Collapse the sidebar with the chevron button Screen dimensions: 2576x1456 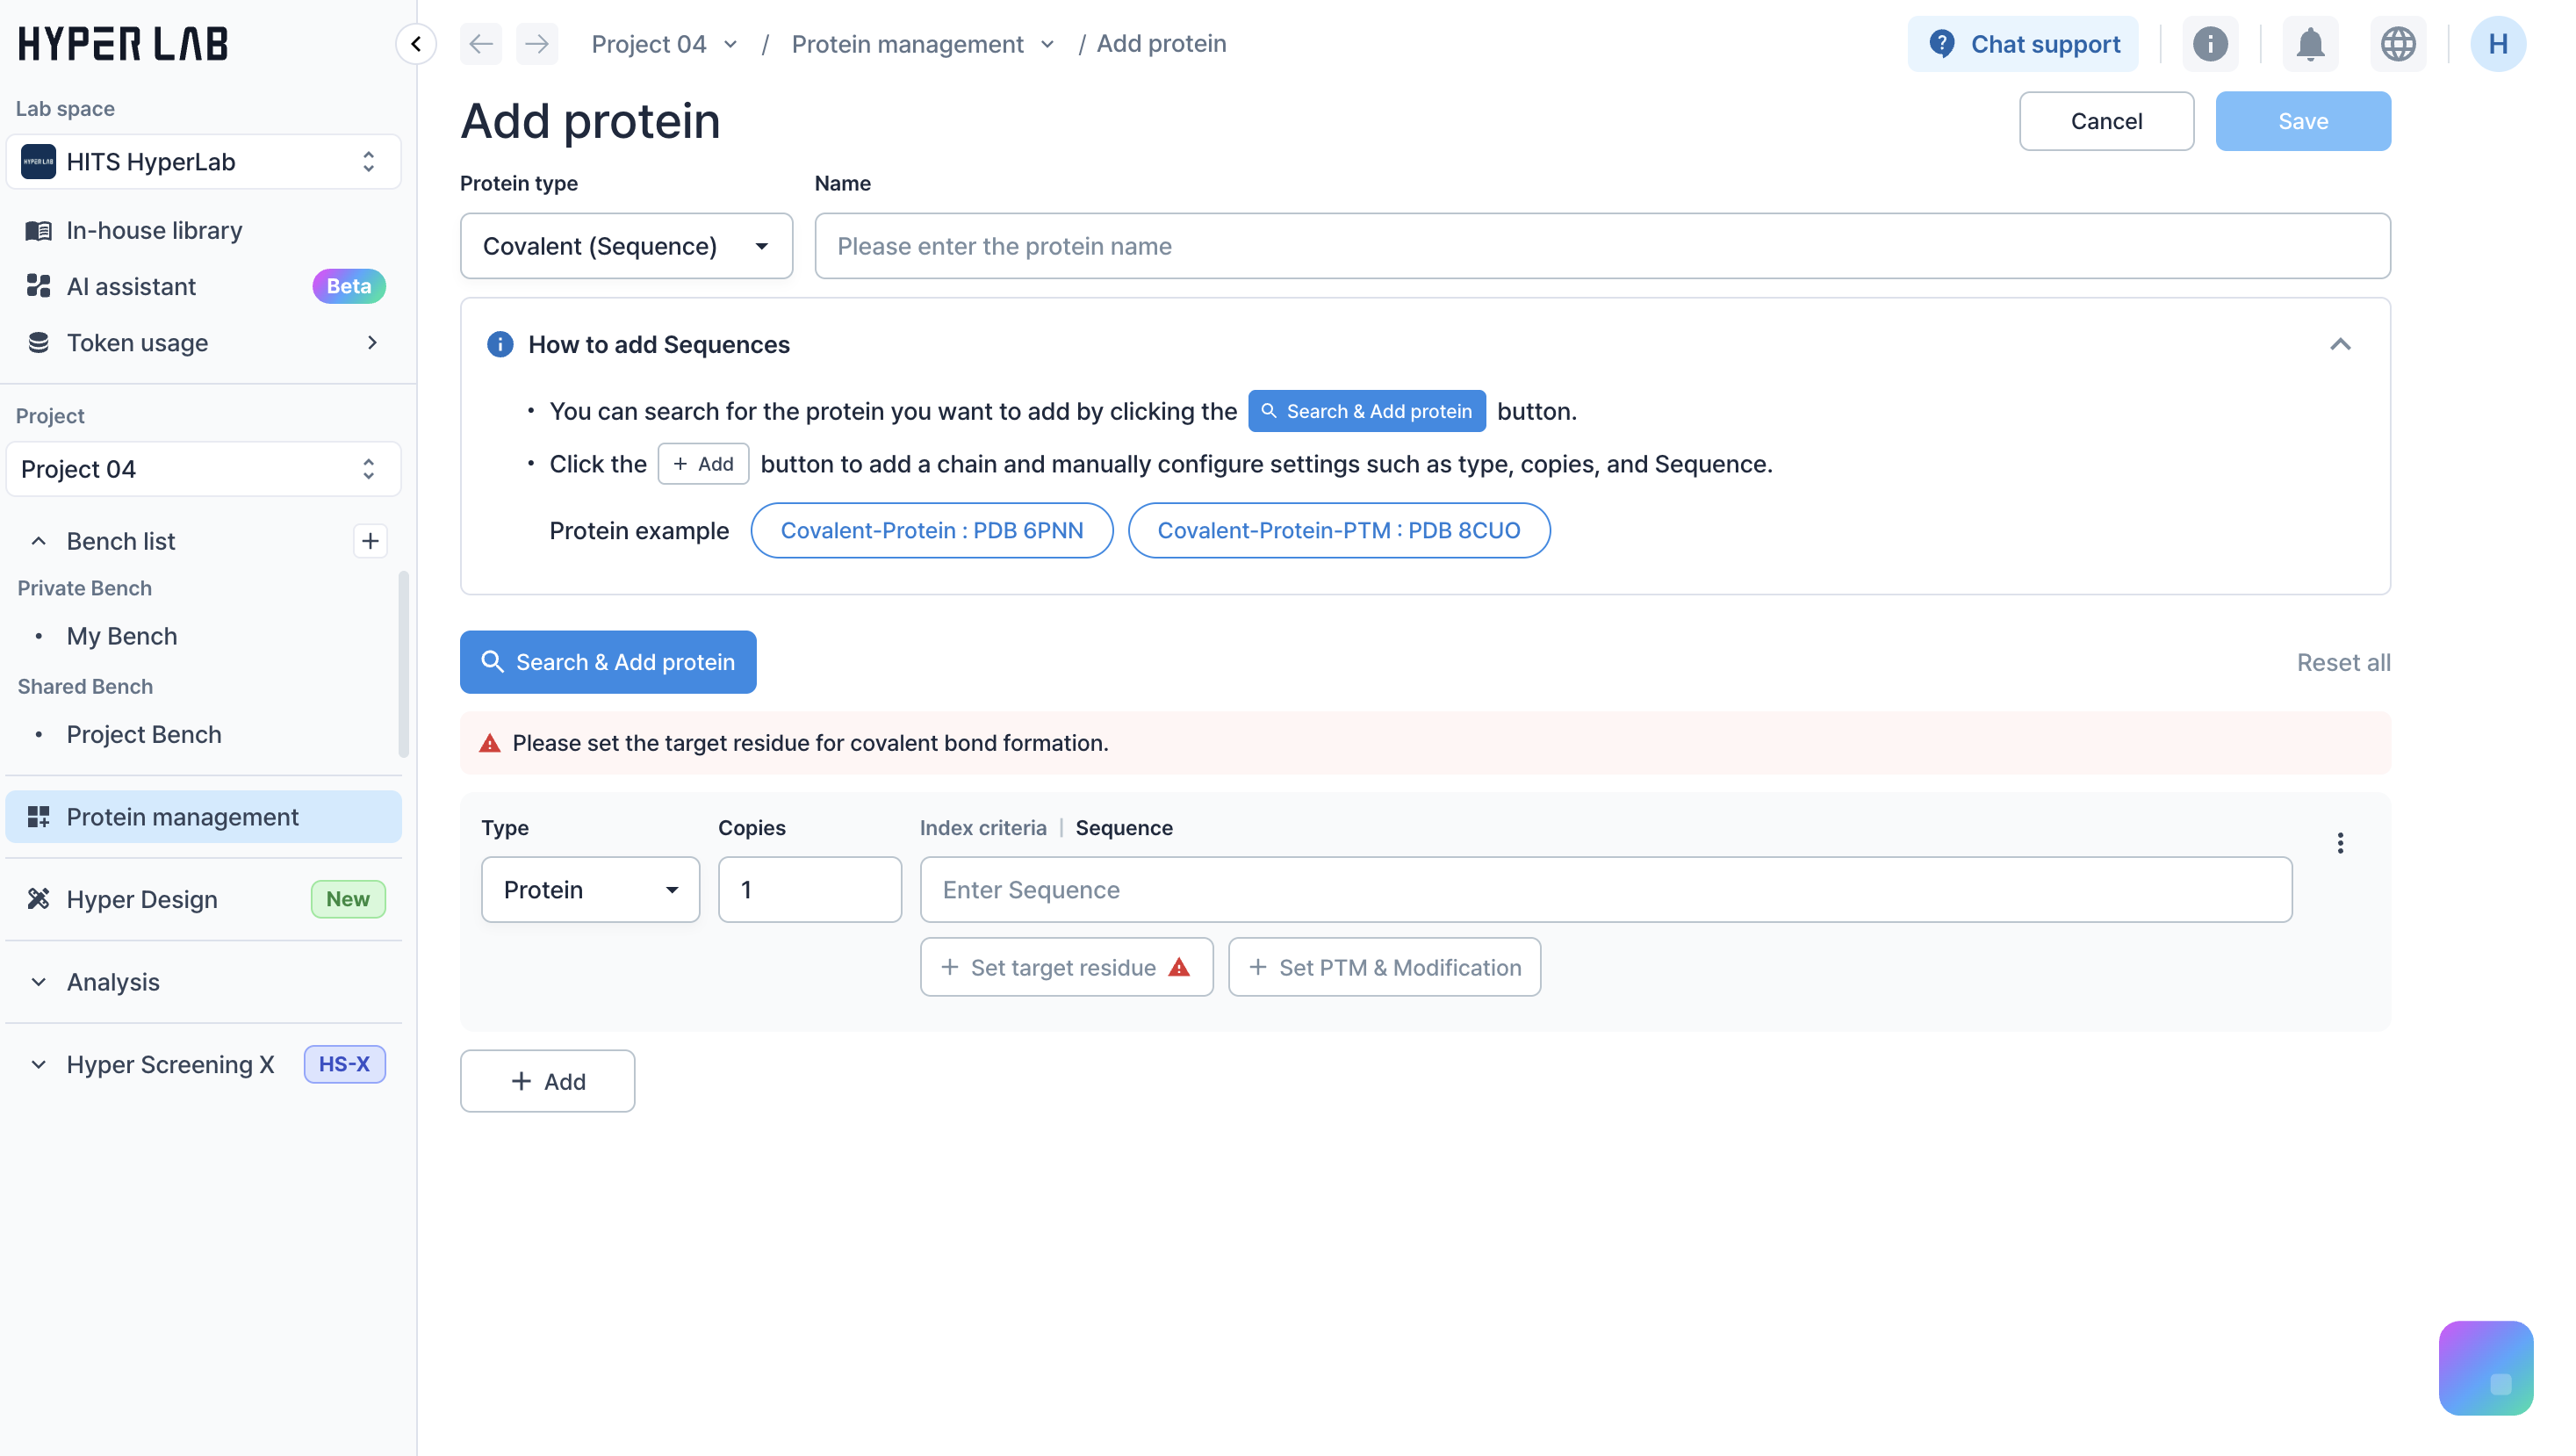pos(416,44)
